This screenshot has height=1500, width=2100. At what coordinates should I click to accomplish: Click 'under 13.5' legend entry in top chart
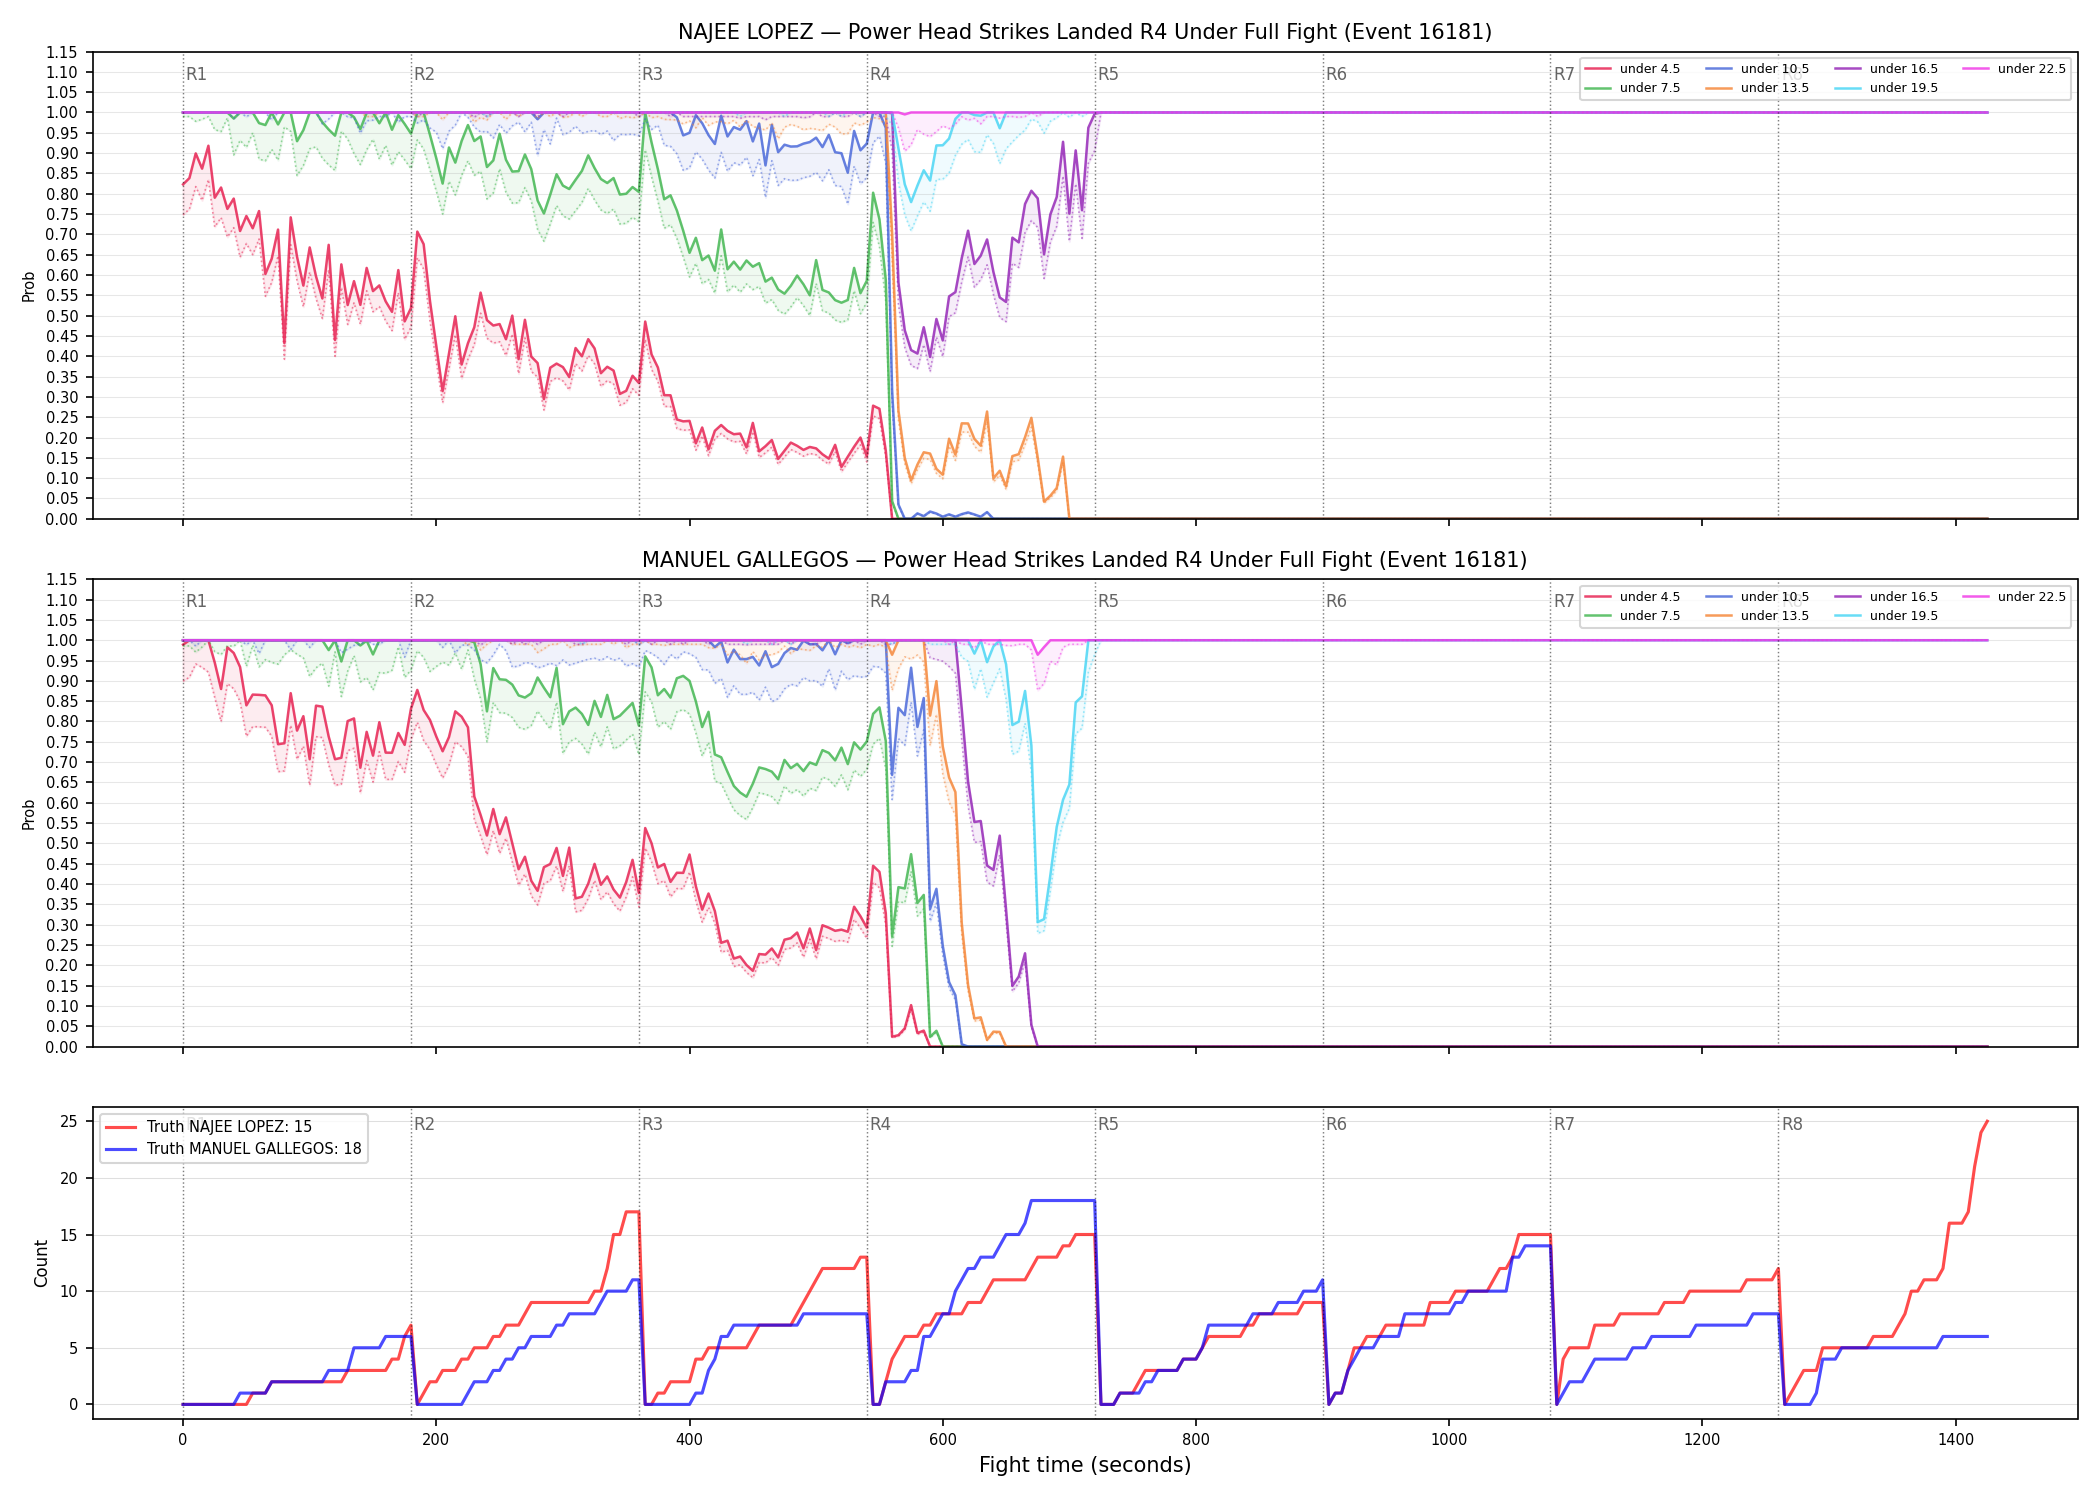coord(1757,88)
